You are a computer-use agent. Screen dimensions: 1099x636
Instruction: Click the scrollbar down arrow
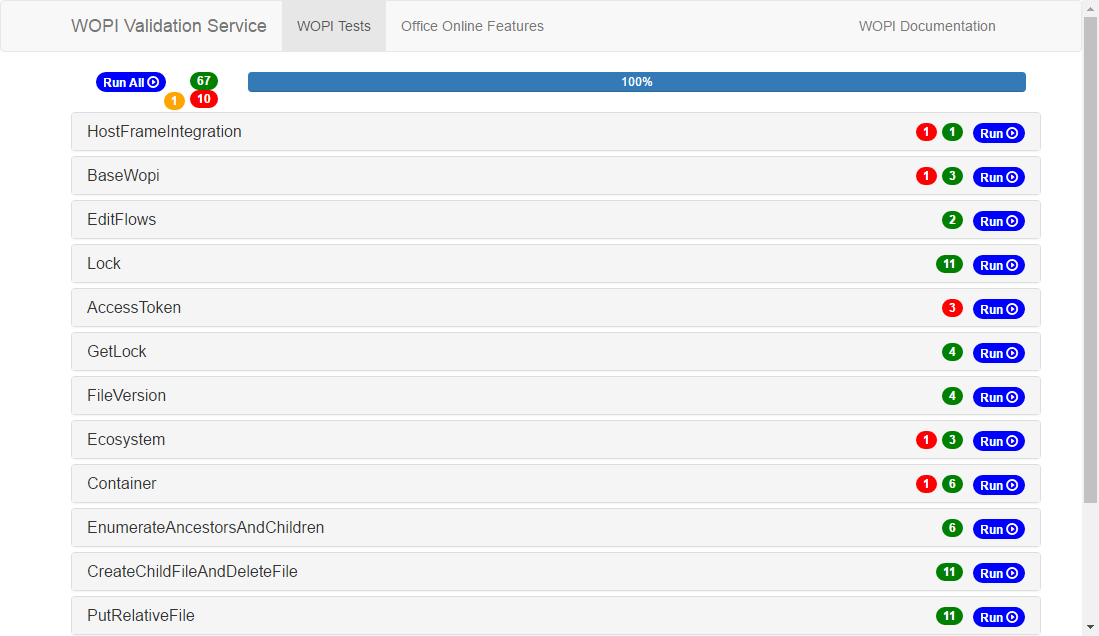1090,628
